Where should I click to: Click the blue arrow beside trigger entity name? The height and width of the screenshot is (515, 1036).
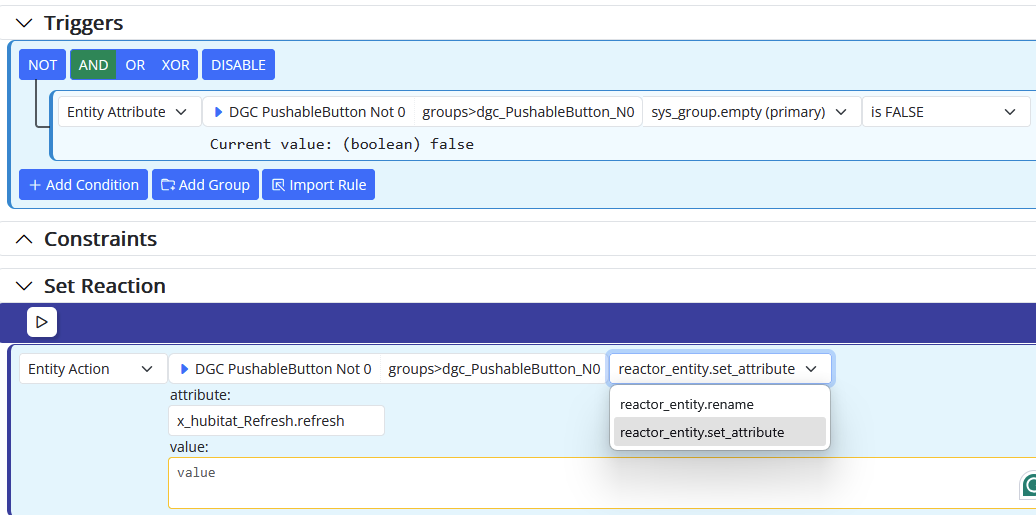click(x=219, y=112)
